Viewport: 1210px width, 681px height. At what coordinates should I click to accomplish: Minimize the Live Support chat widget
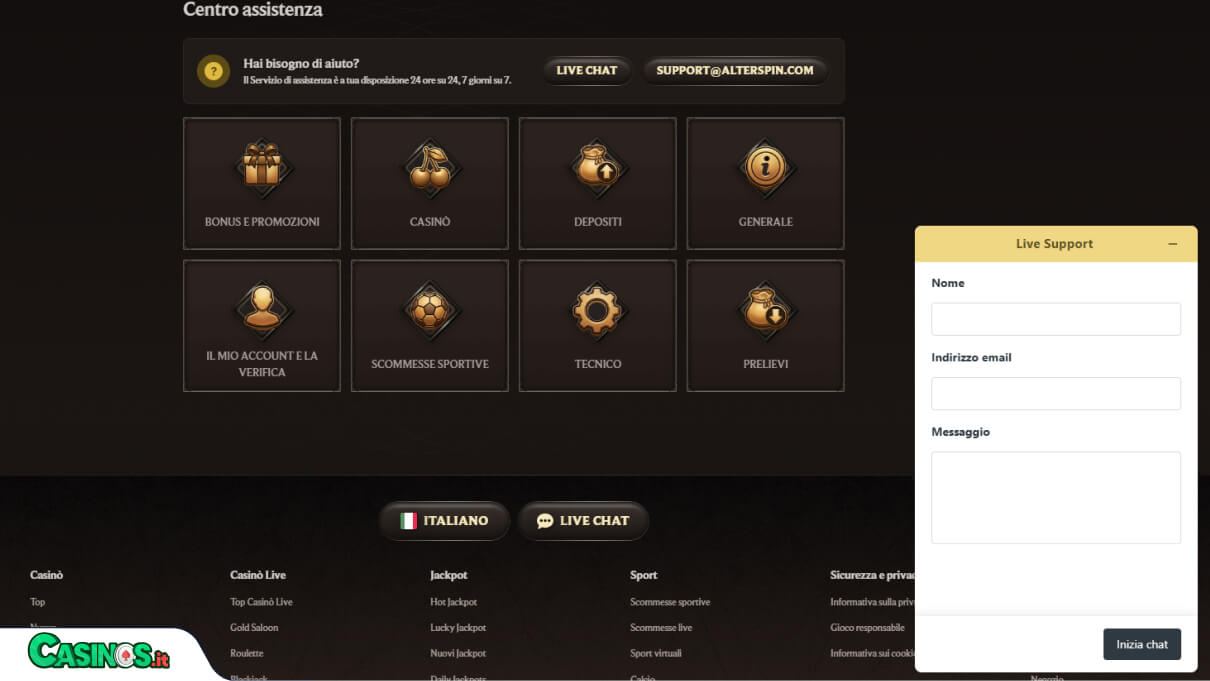coord(1173,244)
